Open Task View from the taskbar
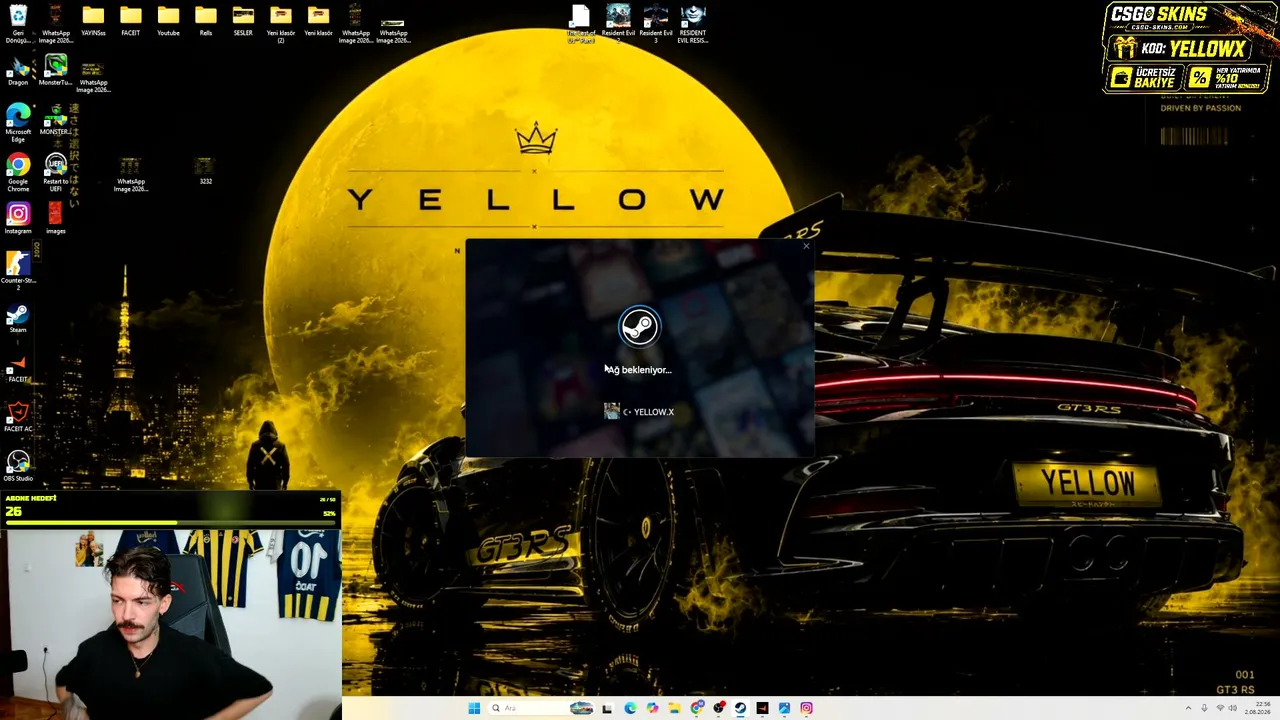The height and width of the screenshot is (720, 1280). click(607, 708)
